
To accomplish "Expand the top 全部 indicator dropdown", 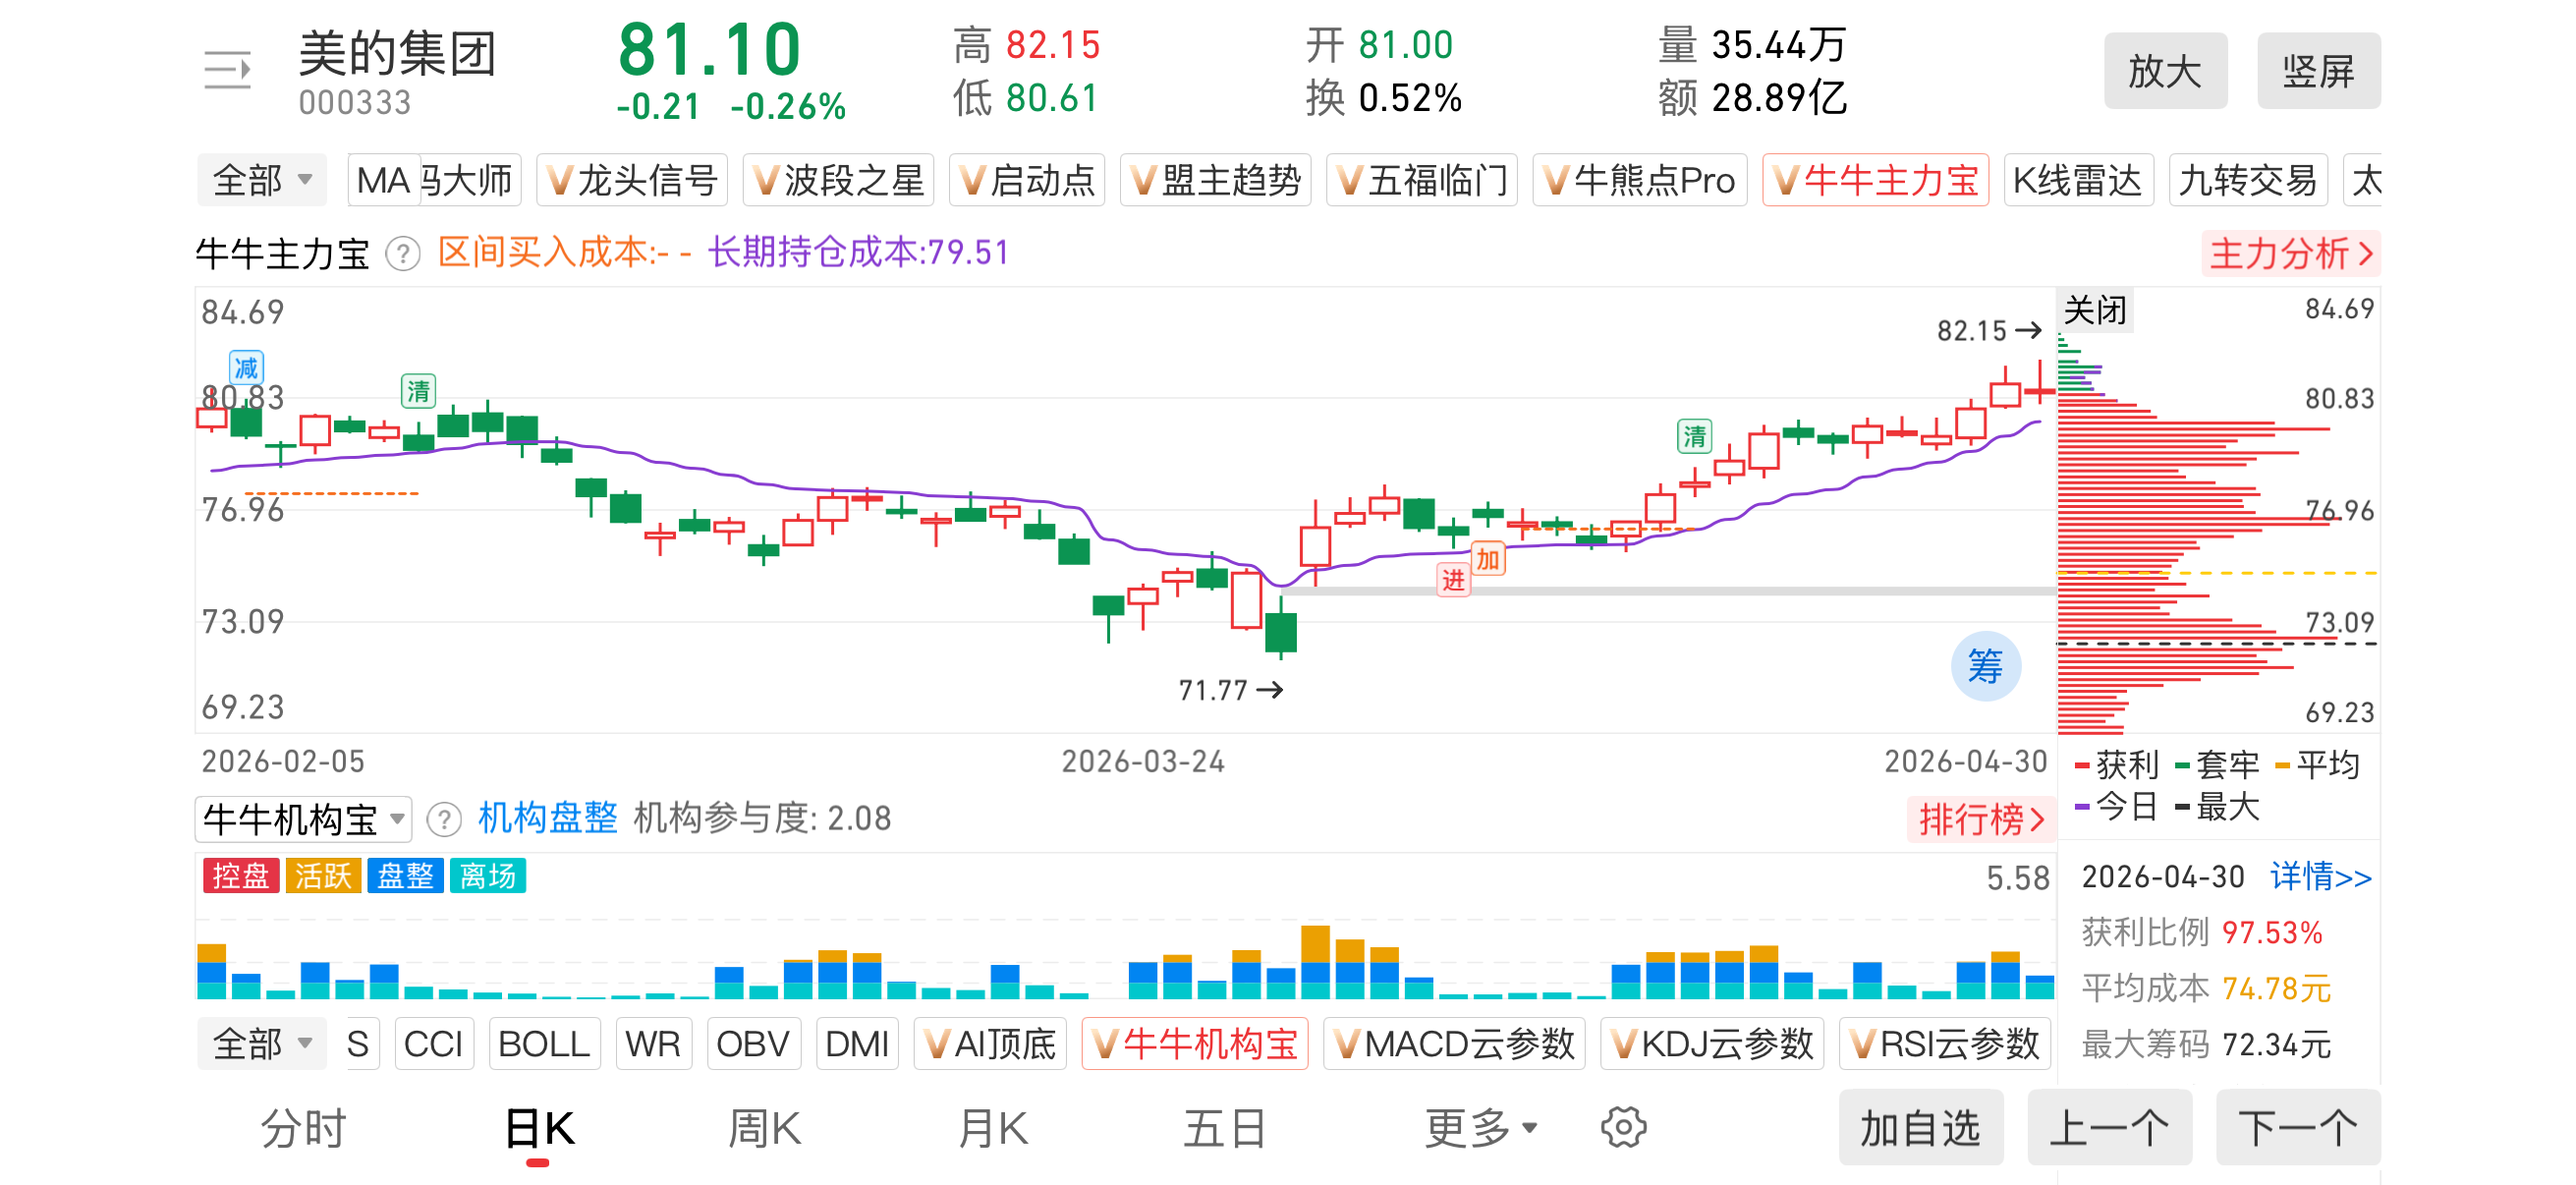I will tap(262, 181).
